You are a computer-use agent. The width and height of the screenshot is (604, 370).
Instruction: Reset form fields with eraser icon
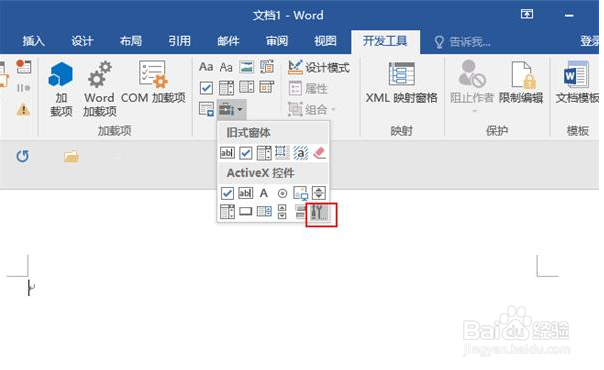click(319, 153)
